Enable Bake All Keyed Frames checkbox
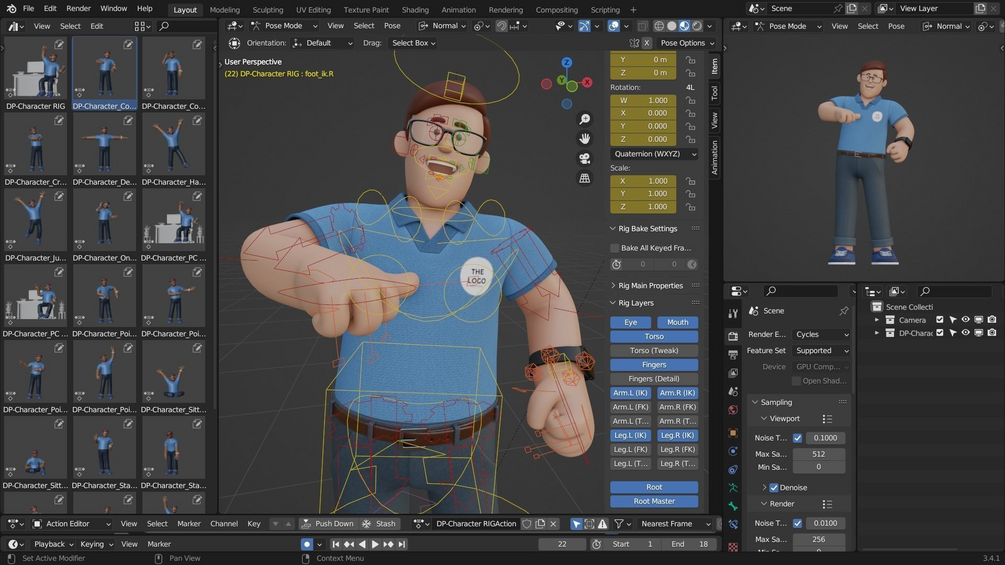Image resolution: width=1005 pixels, height=565 pixels. (x=614, y=248)
